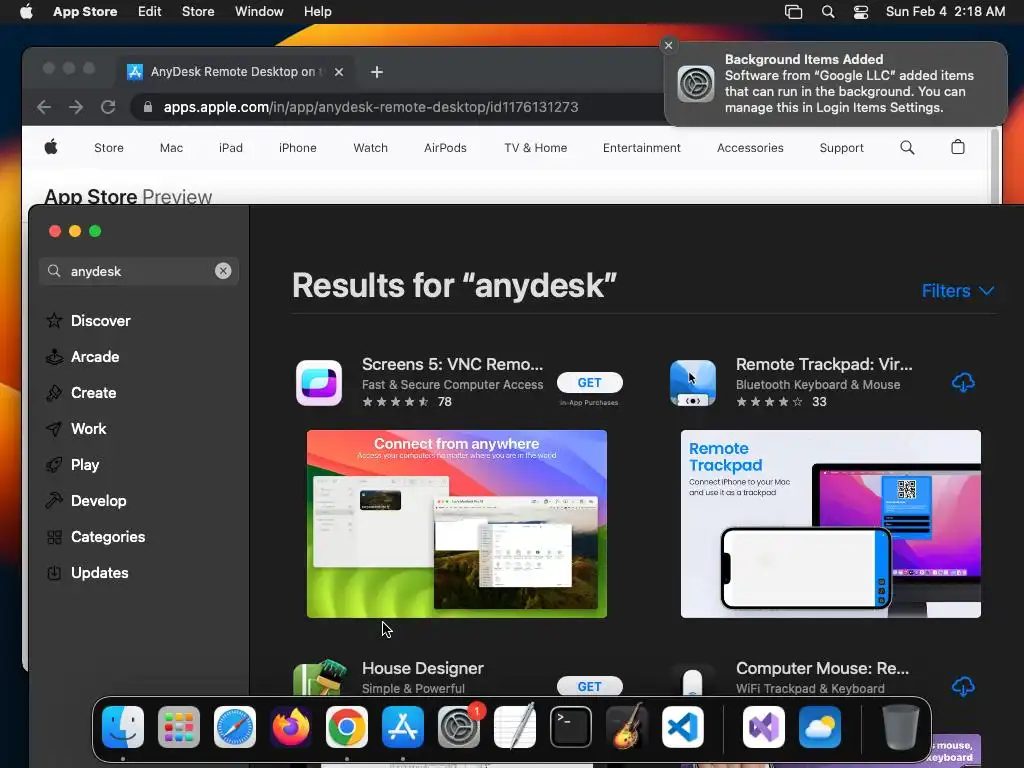Viewport: 1024px width, 768px height.
Task: Open Computer Mouse: Re... title
Action: [x=822, y=668]
